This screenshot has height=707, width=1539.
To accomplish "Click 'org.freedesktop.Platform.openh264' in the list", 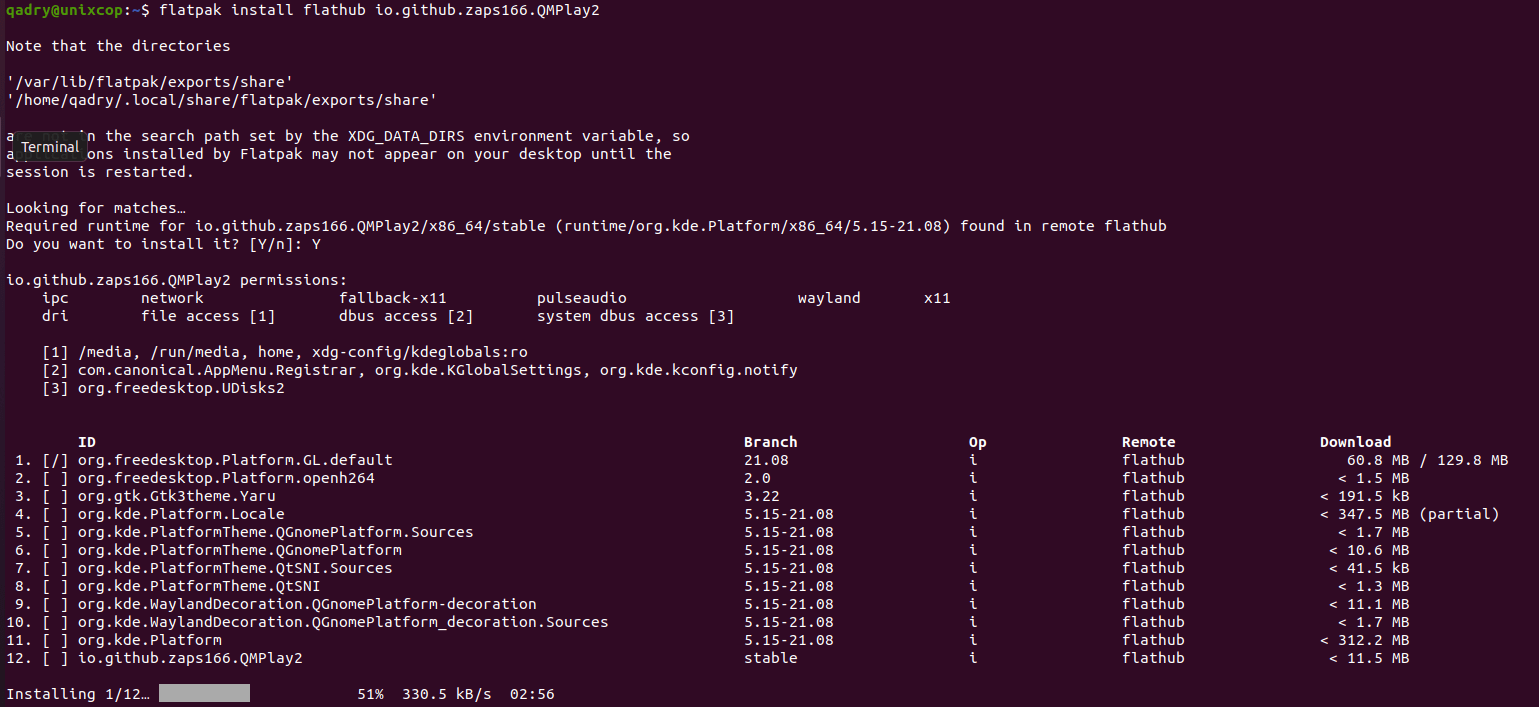I will (226, 478).
